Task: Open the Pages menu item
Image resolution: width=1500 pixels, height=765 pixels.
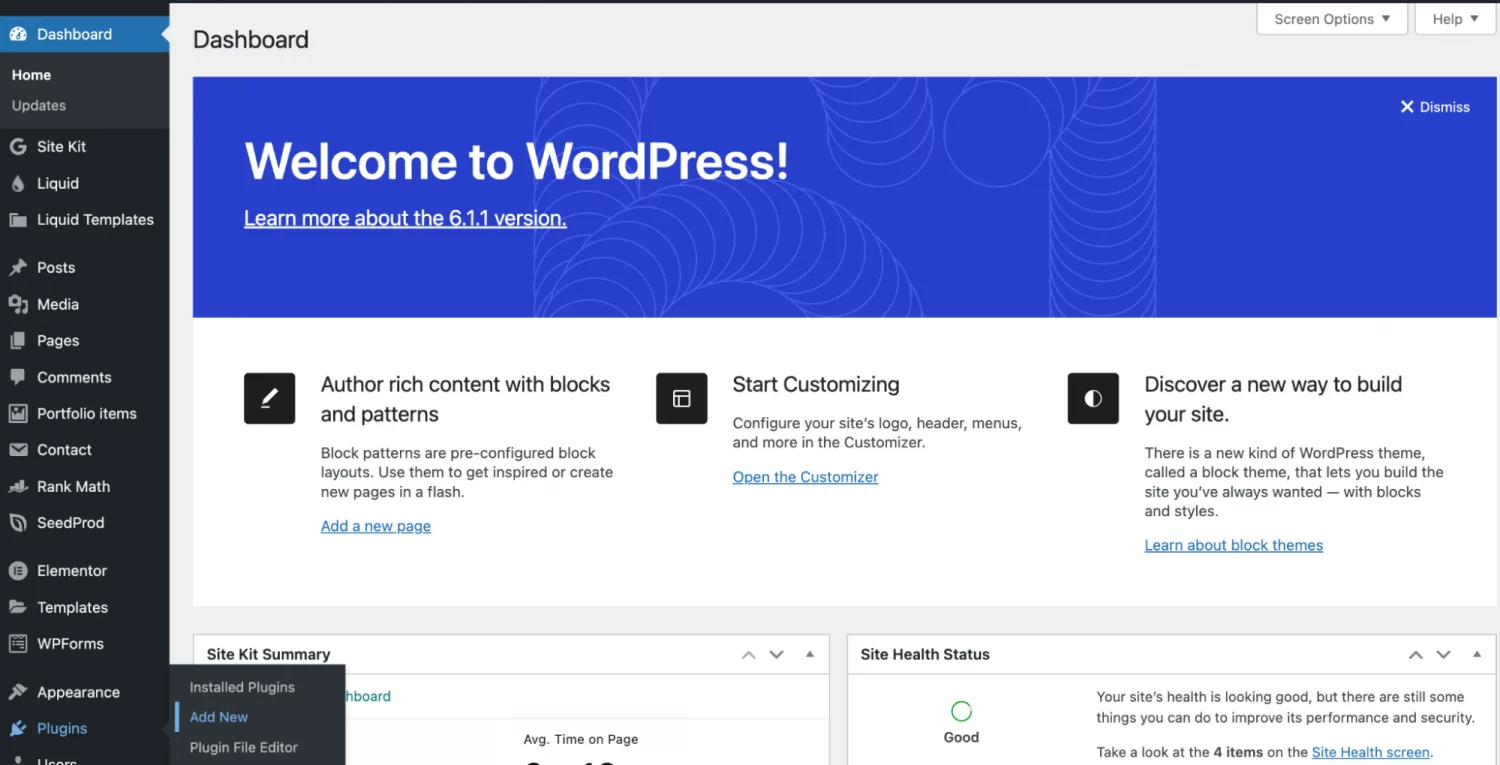Action: click(58, 341)
